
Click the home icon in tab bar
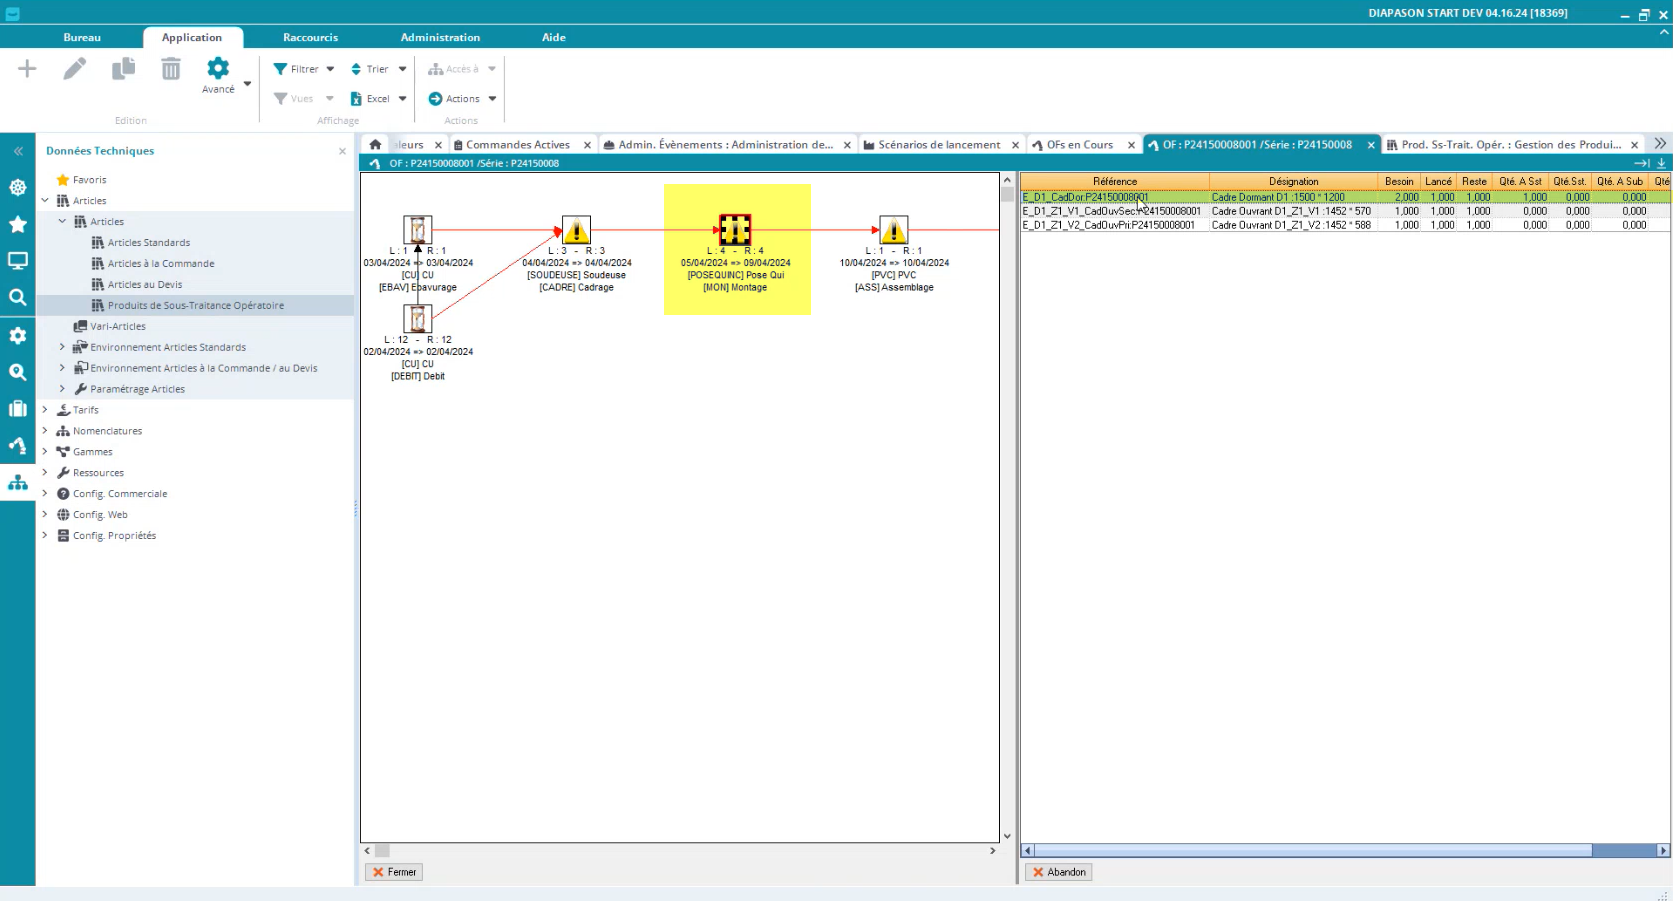375,145
